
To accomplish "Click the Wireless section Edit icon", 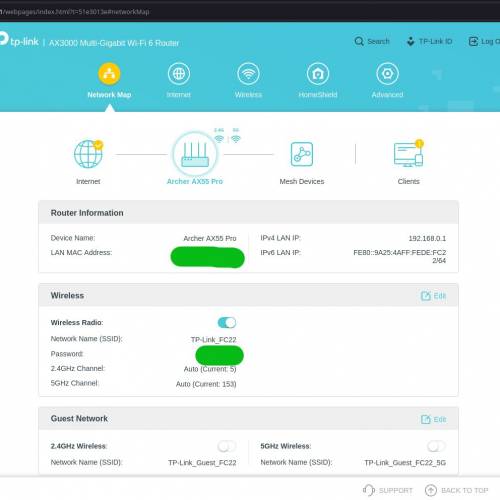I will (x=426, y=296).
